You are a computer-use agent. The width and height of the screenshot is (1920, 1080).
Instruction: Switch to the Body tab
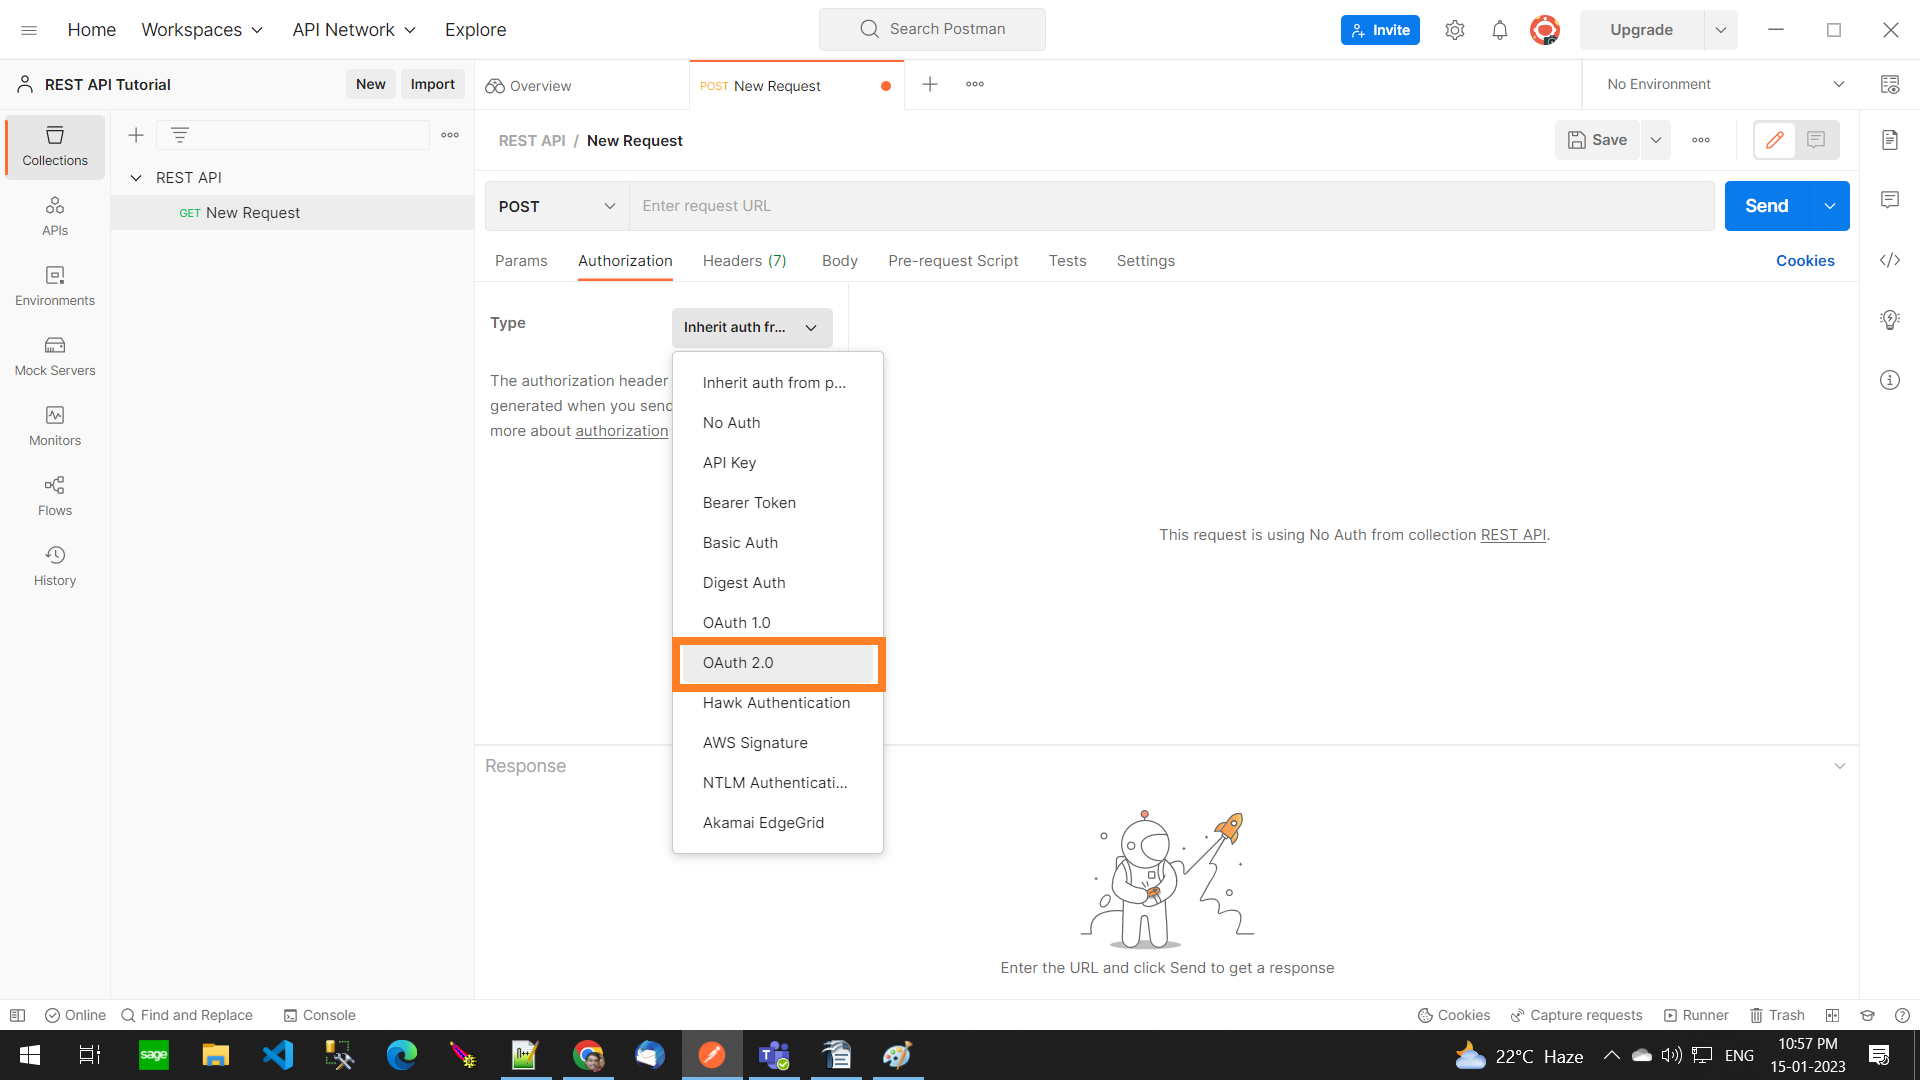tap(839, 261)
